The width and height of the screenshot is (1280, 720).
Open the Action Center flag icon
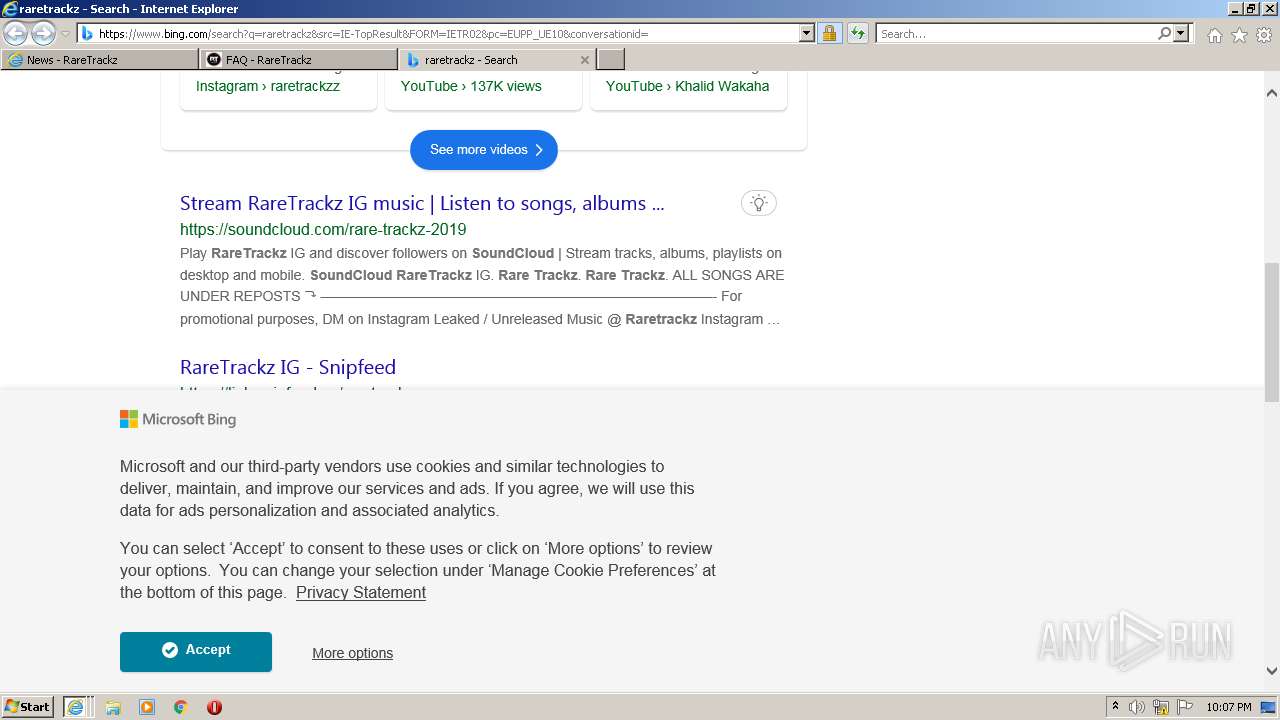click(1185, 707)
